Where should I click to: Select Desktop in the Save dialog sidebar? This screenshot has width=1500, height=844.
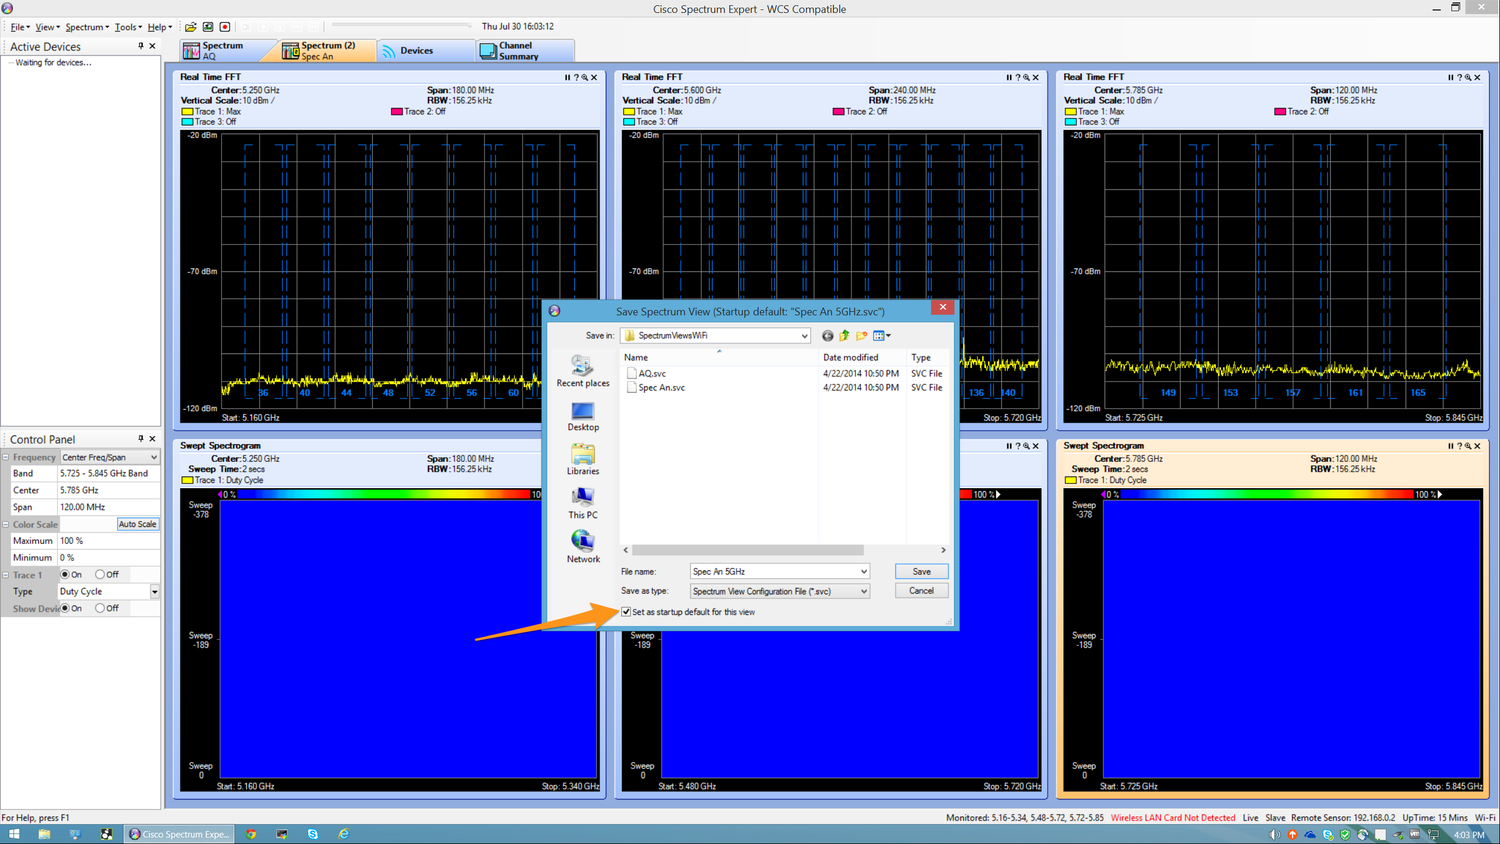583,417
